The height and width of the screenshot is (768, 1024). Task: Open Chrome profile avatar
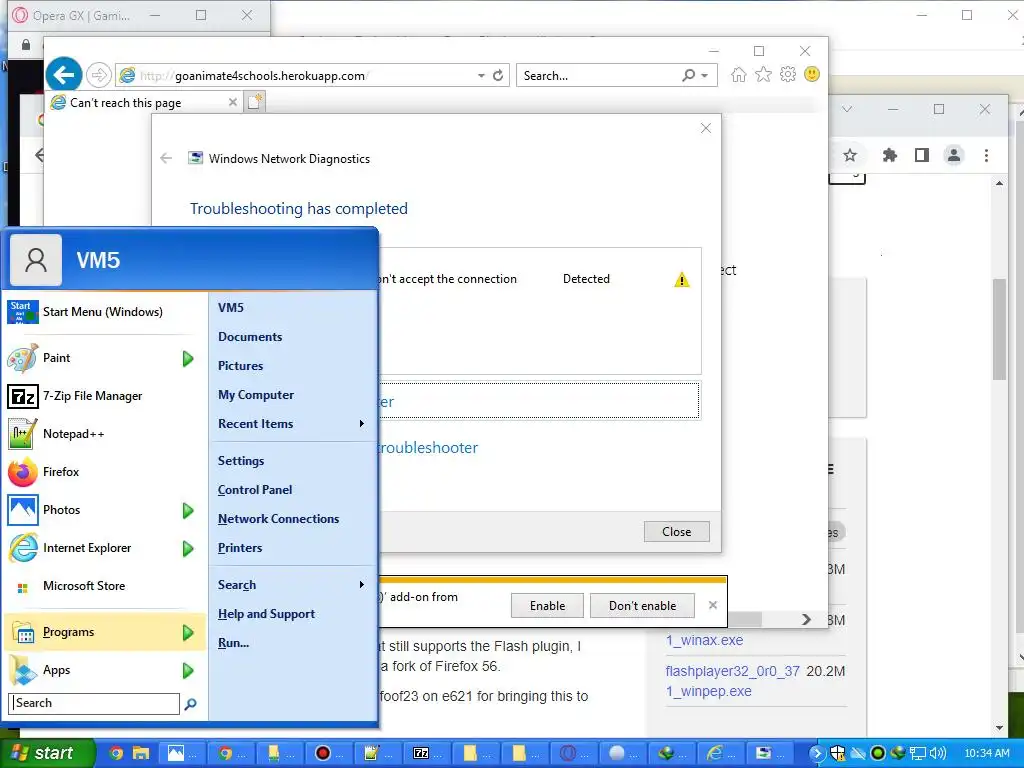[953, 155]
